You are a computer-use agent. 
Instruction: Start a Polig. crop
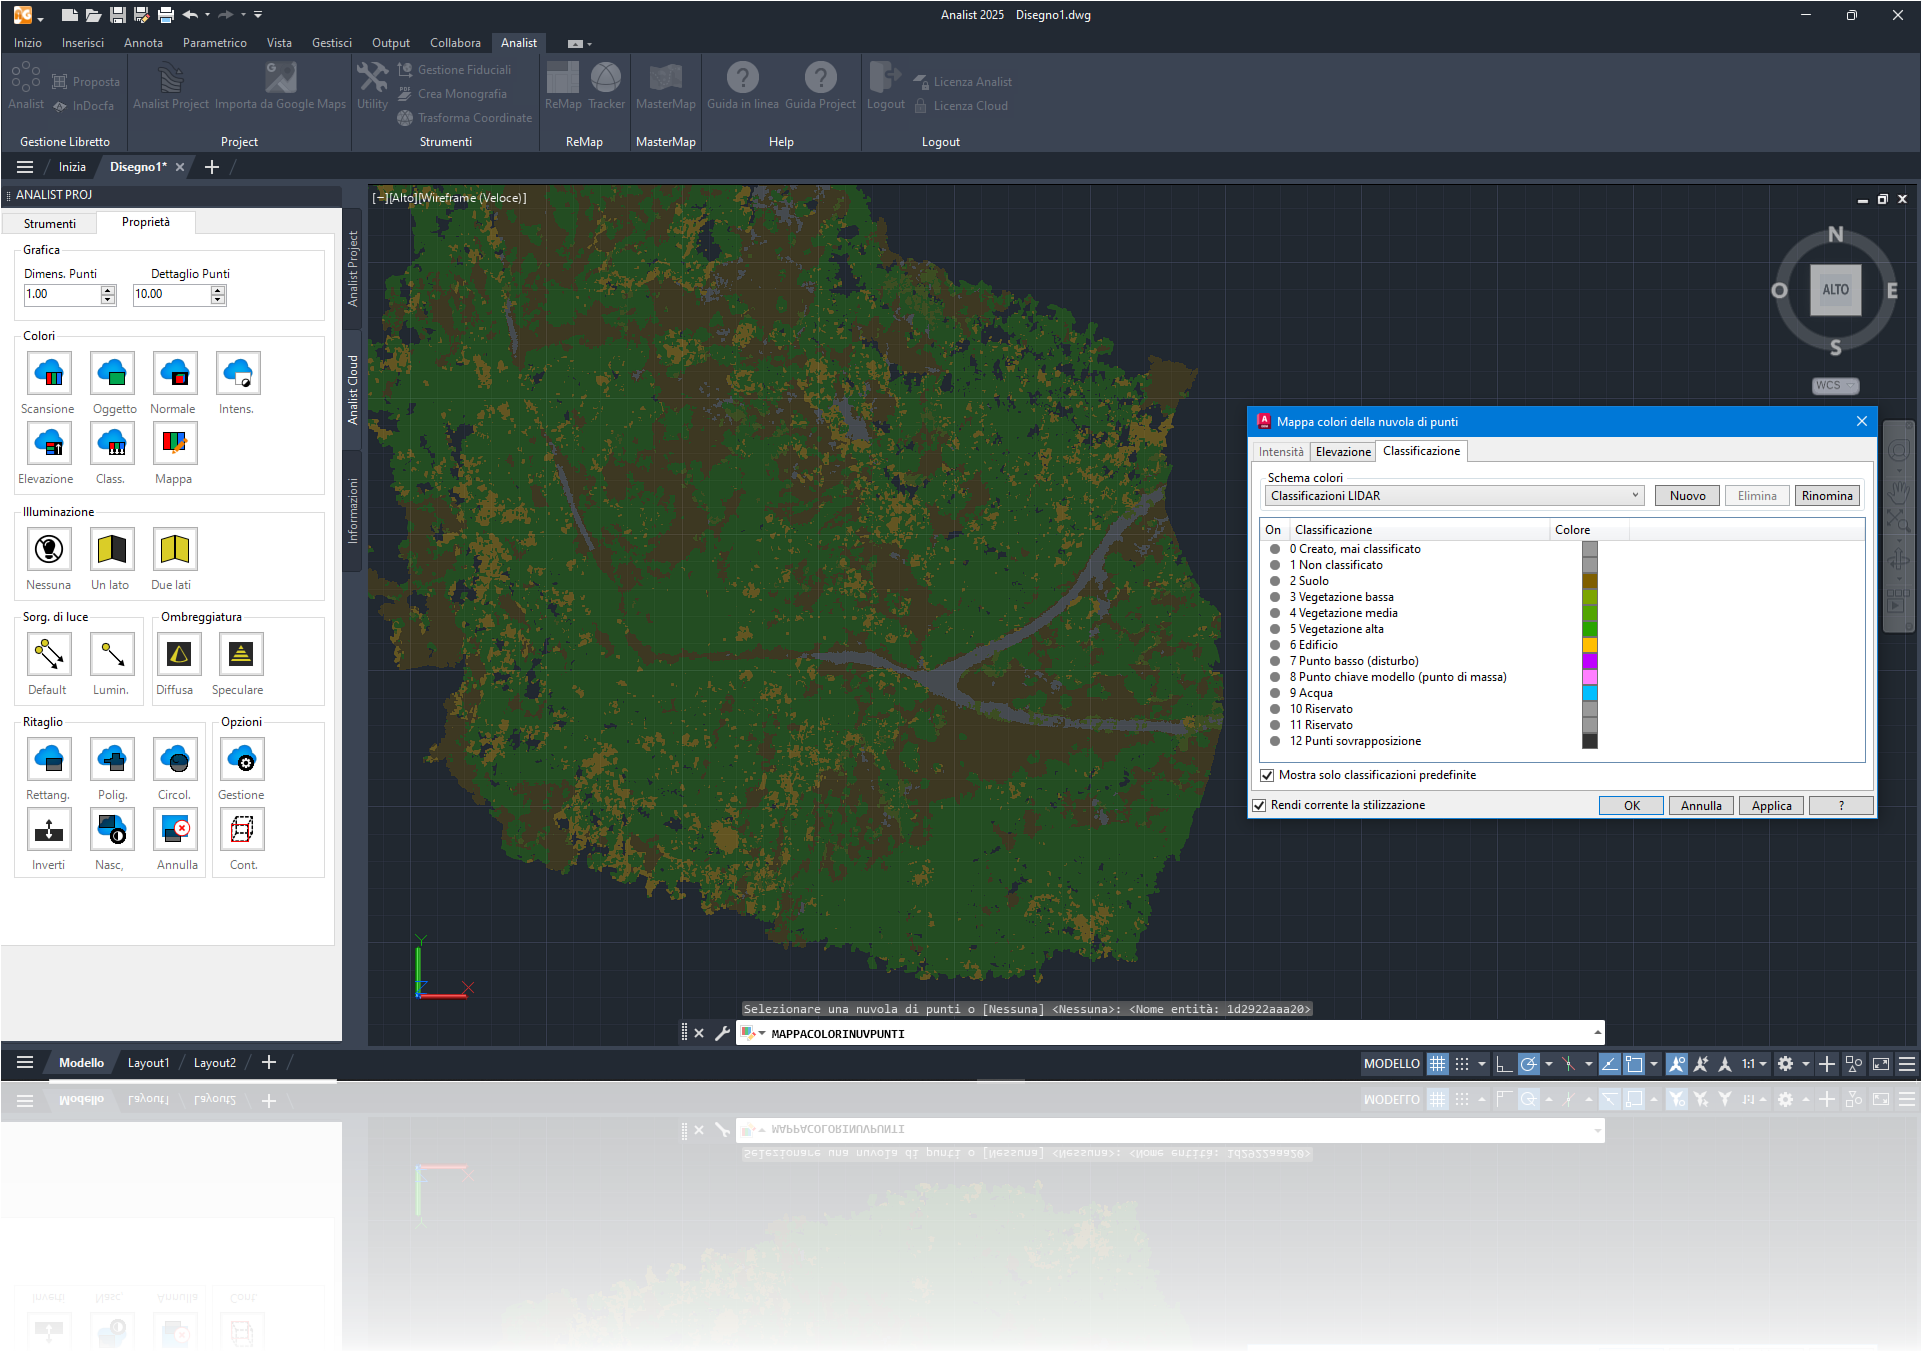(x=112, y=760)
